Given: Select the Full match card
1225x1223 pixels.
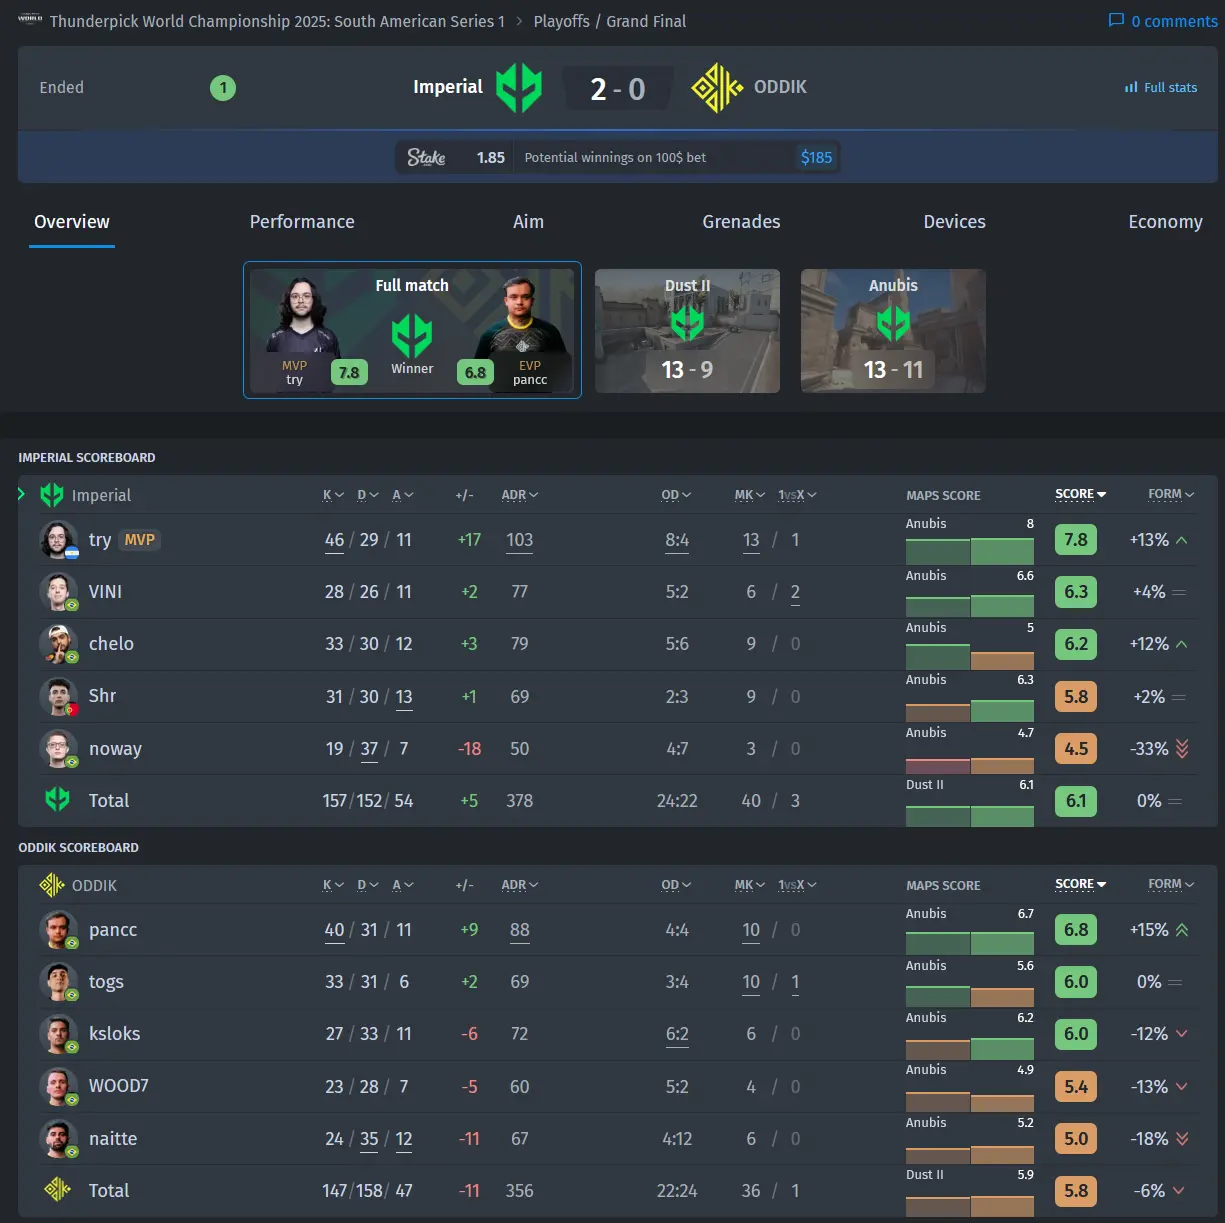Looking at the screenshot, I should 412,330.
